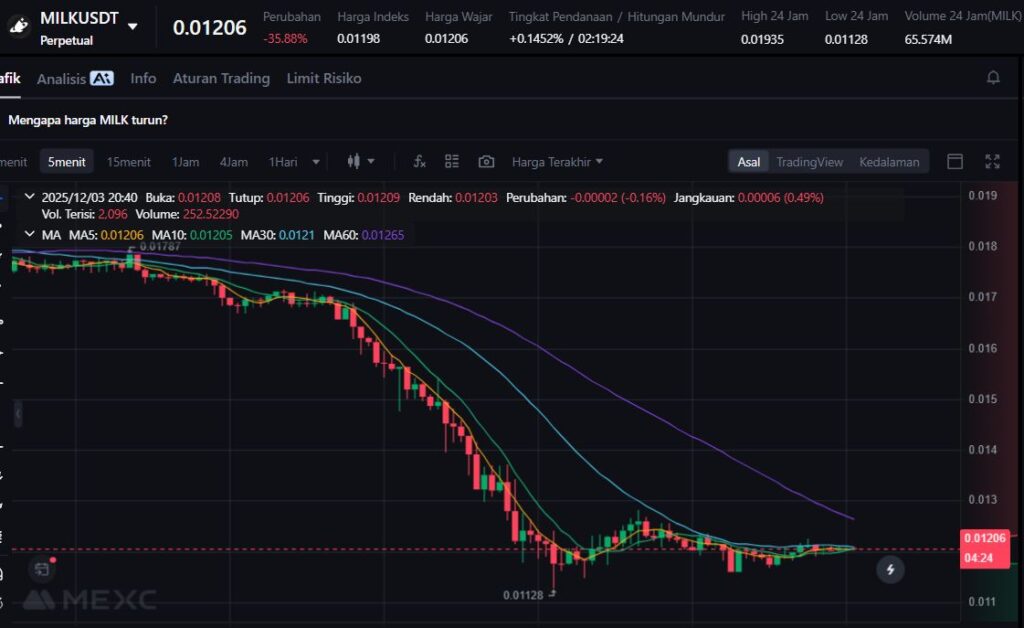Select the 15menit timeframe

pos(128,162)
